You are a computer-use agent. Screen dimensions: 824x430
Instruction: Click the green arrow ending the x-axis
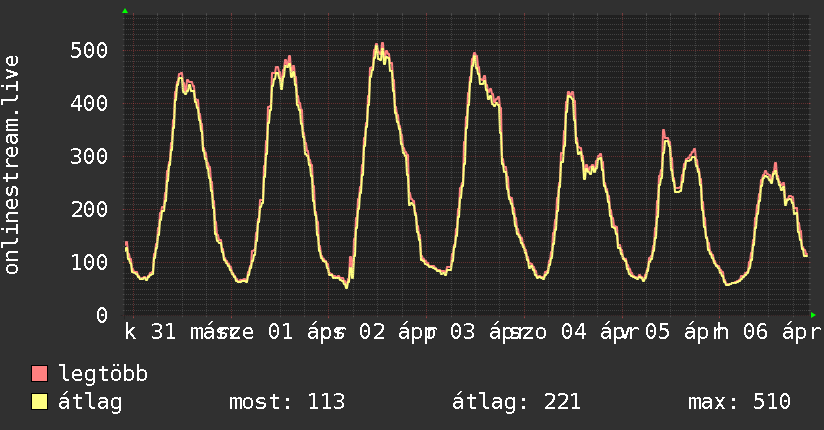pyautogui.click(x=812, y=314)
